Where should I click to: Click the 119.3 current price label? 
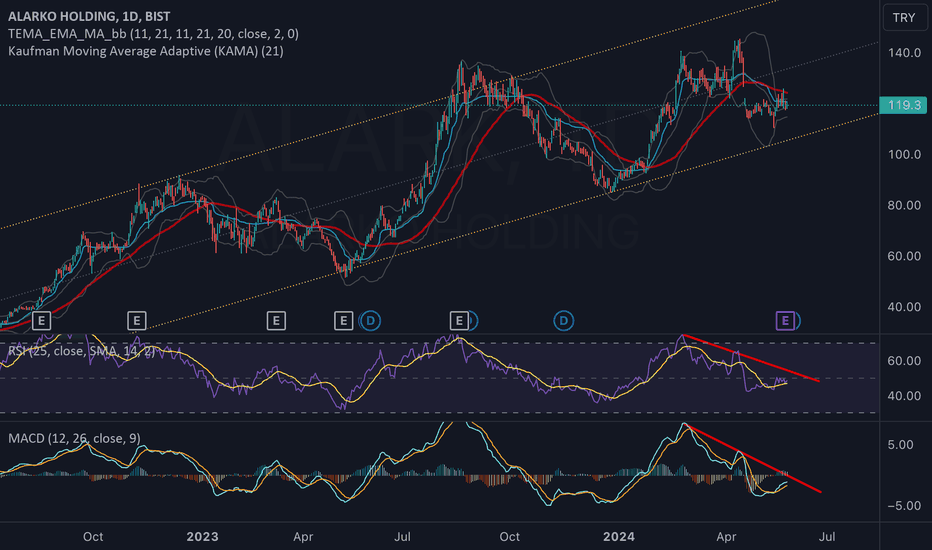[903, 105]
